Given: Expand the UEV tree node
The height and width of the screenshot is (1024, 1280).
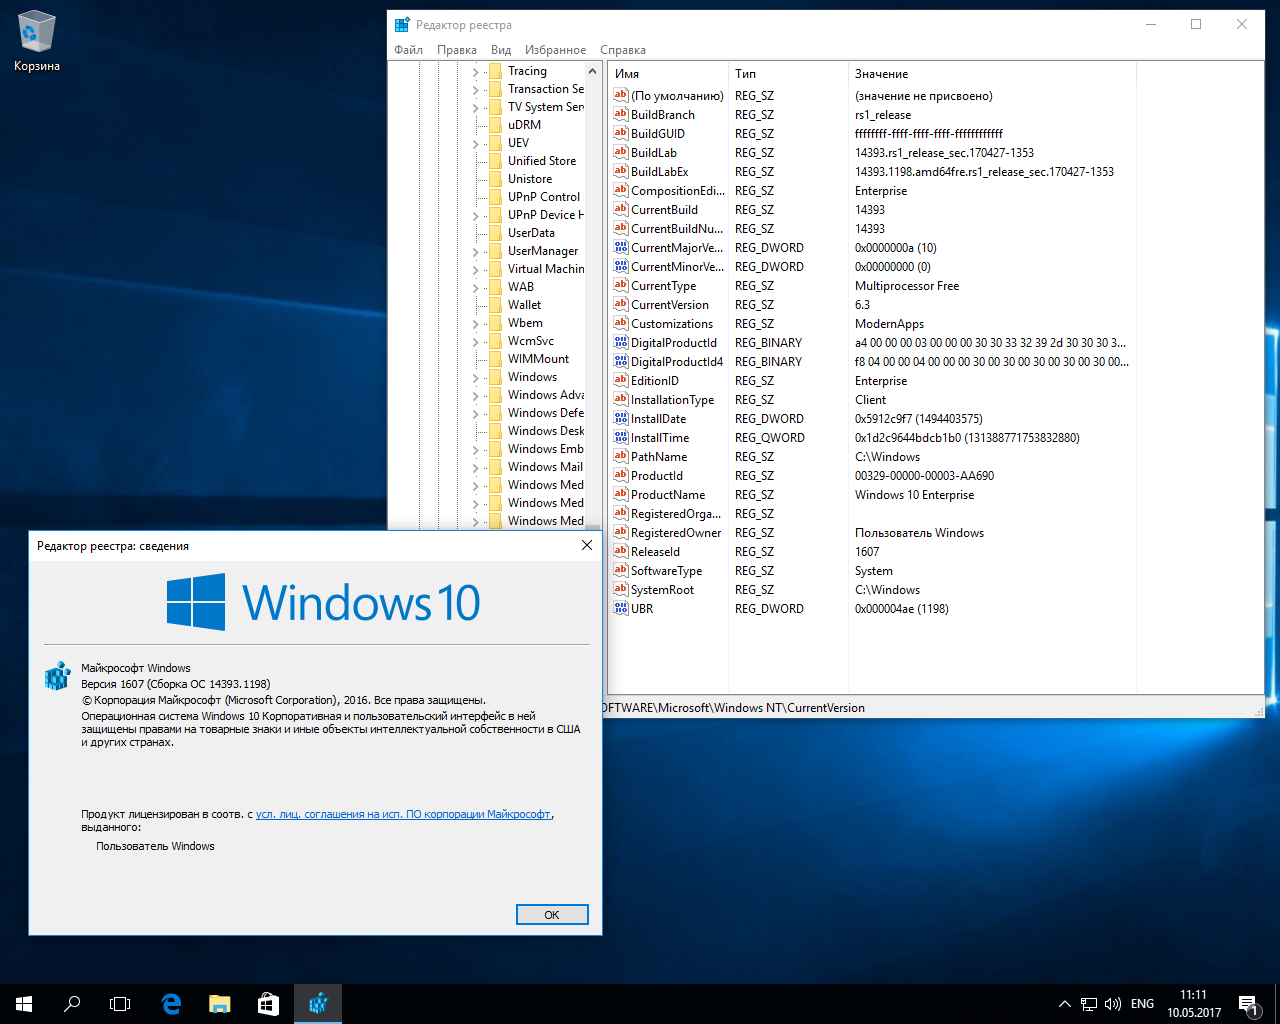Looking at the screenshot, I should tap(476, 144).
